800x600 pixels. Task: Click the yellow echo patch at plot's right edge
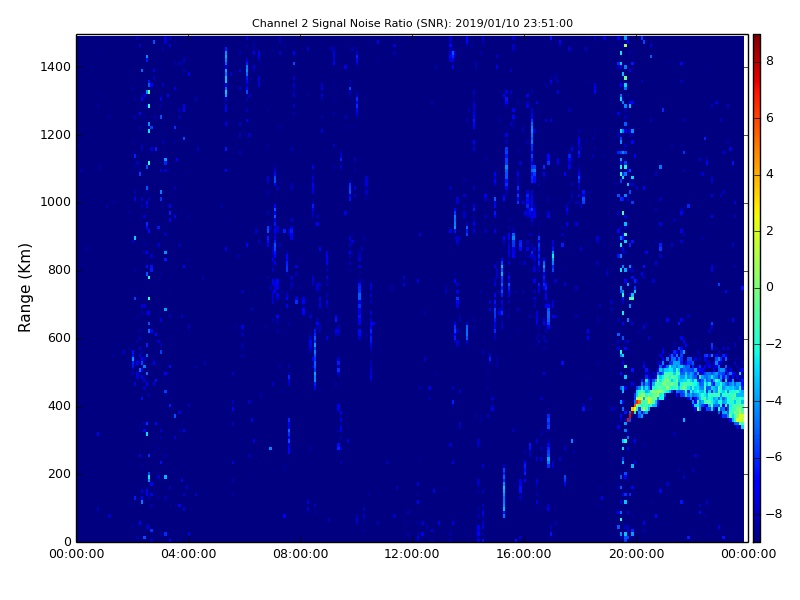740,418
